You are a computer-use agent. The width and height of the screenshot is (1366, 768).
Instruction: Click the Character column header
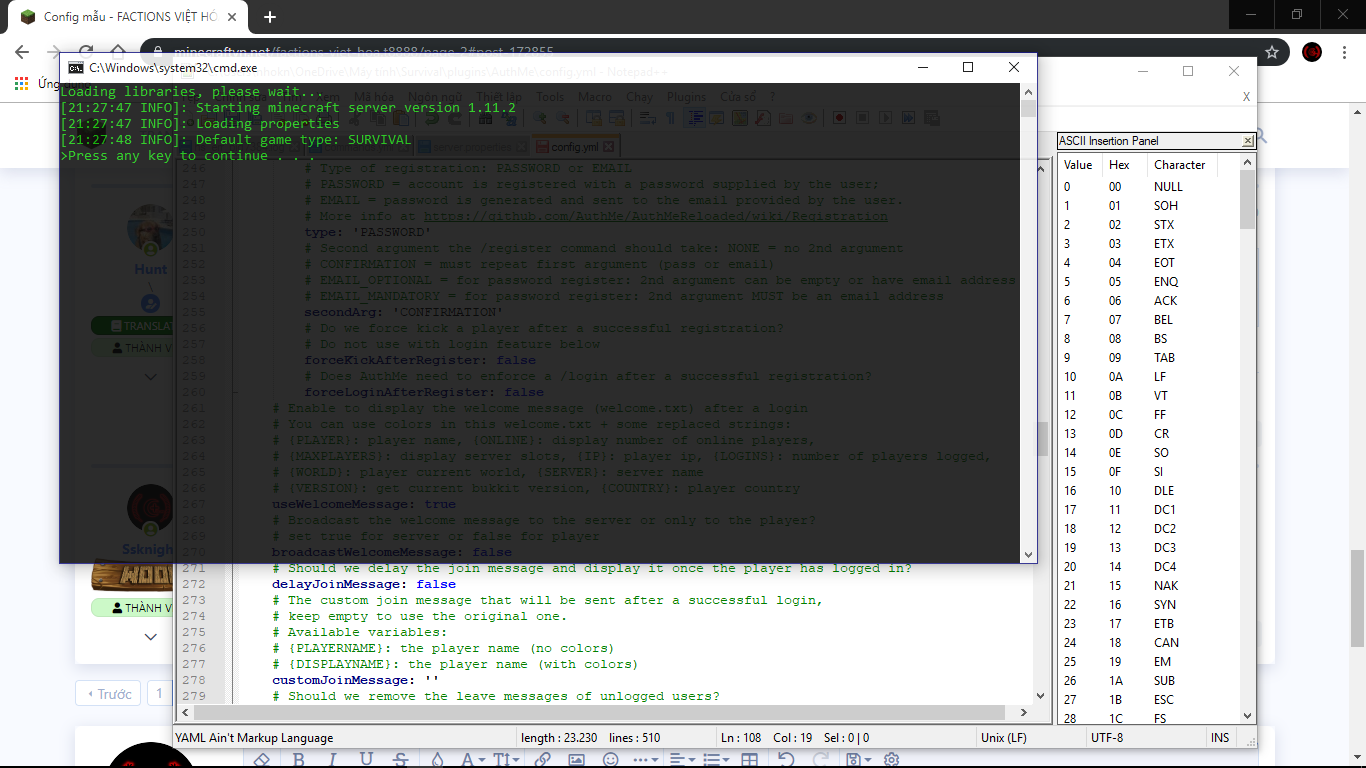click(x=1179, y=165)
